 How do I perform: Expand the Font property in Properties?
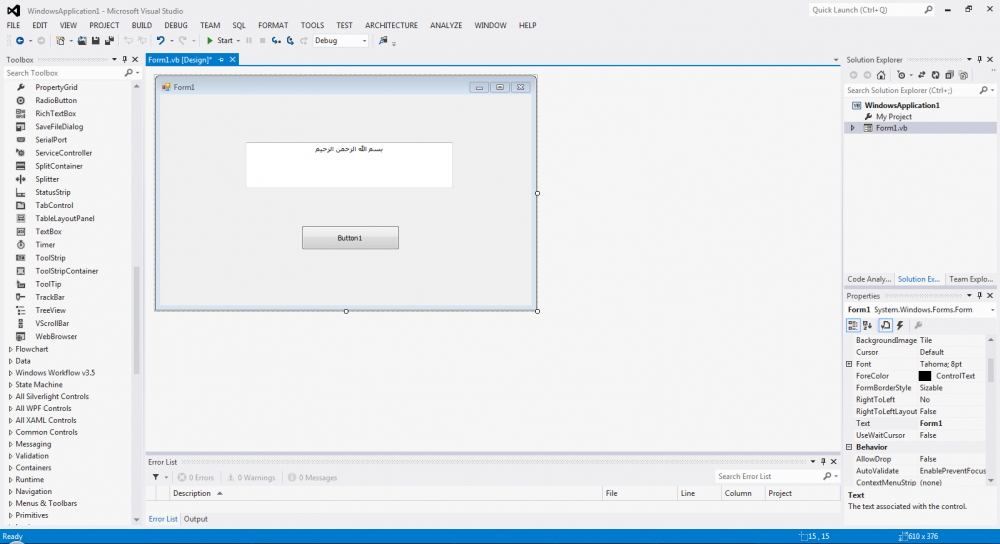[849, 364]
